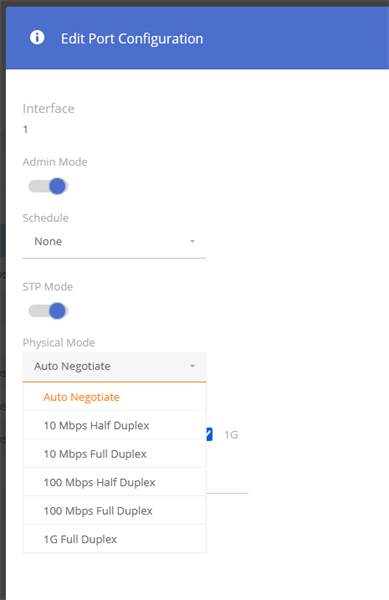Click the 1G checkbox label

(231, 435)
